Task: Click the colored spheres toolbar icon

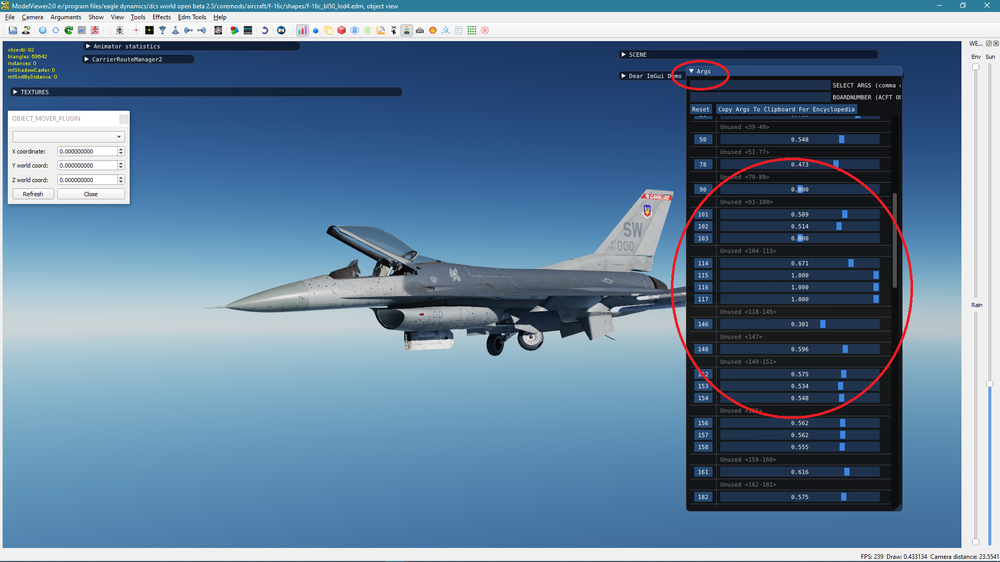Action: [x=235, y=30]
